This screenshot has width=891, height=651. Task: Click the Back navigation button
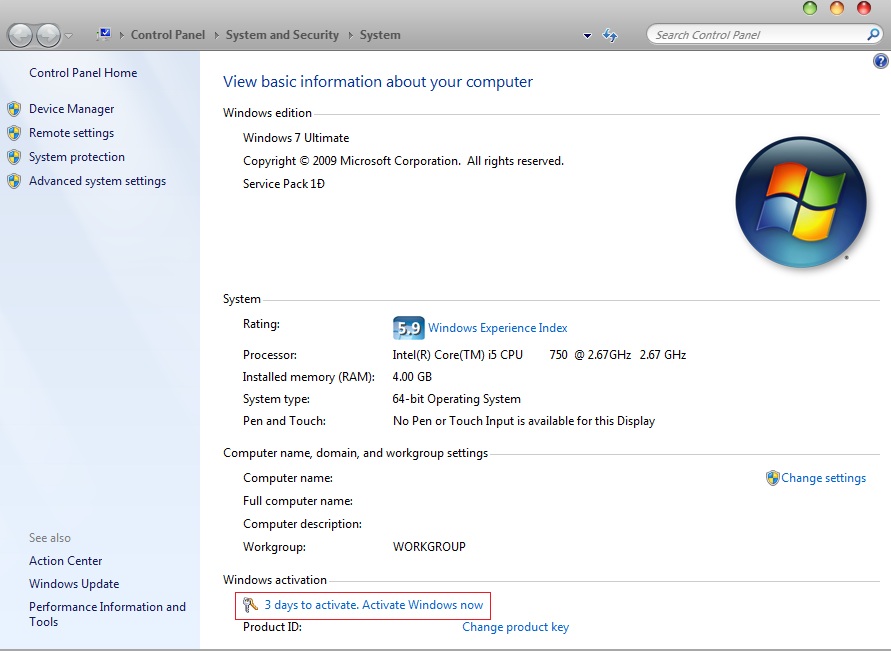pos(19,34)
